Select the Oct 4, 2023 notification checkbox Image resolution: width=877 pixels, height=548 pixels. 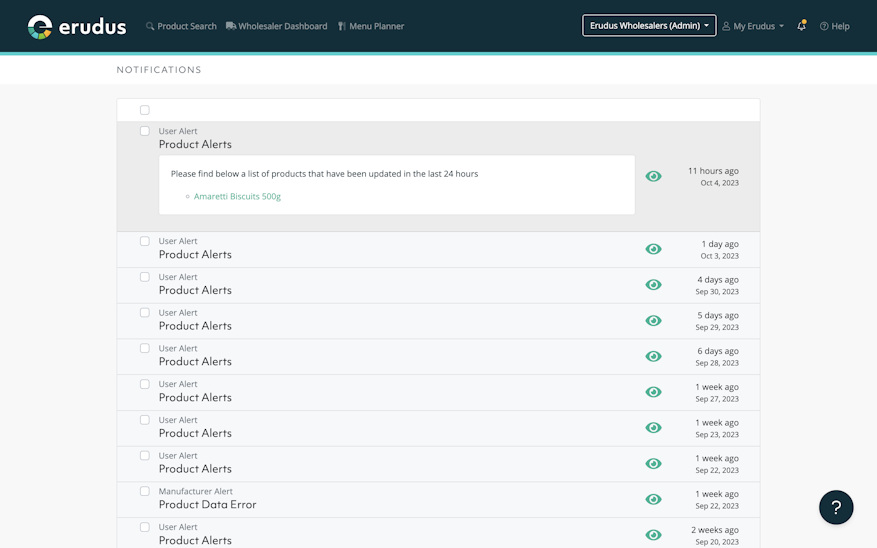145,131
